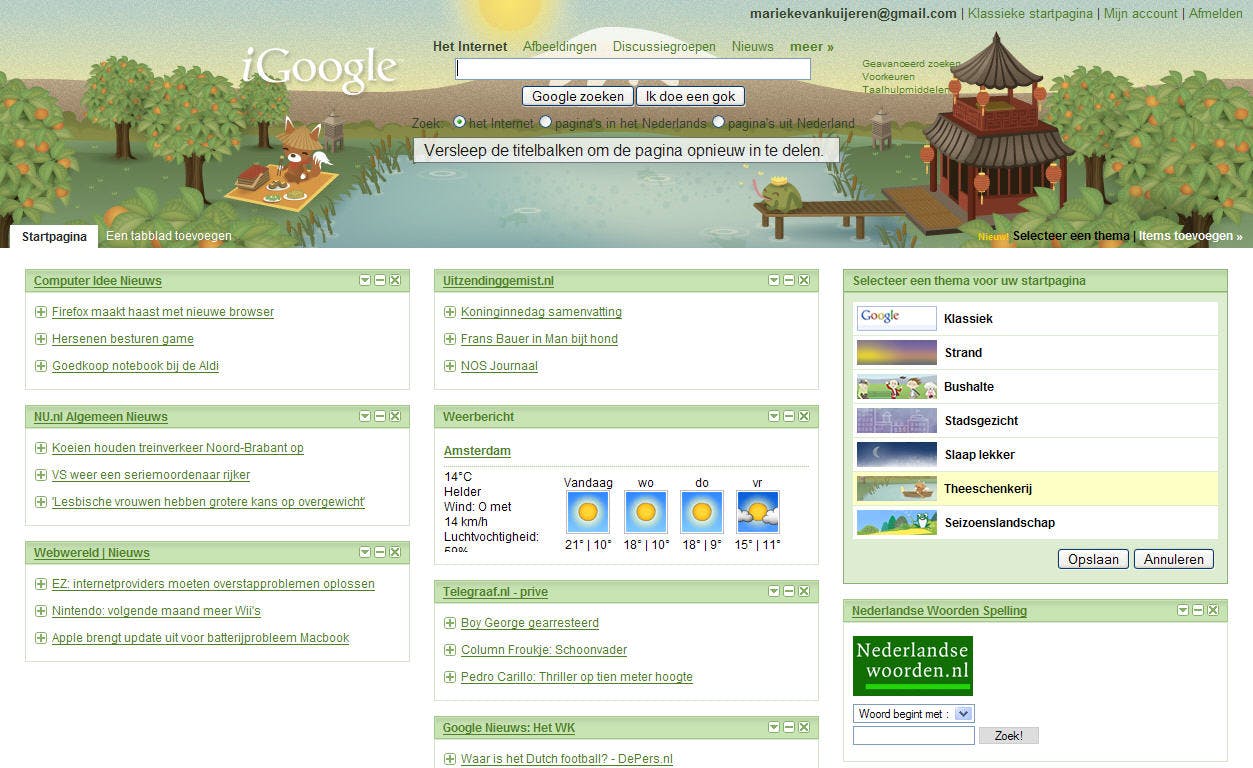Open Discussiegroepen search category
The image size is (1253, 768).
664,46
